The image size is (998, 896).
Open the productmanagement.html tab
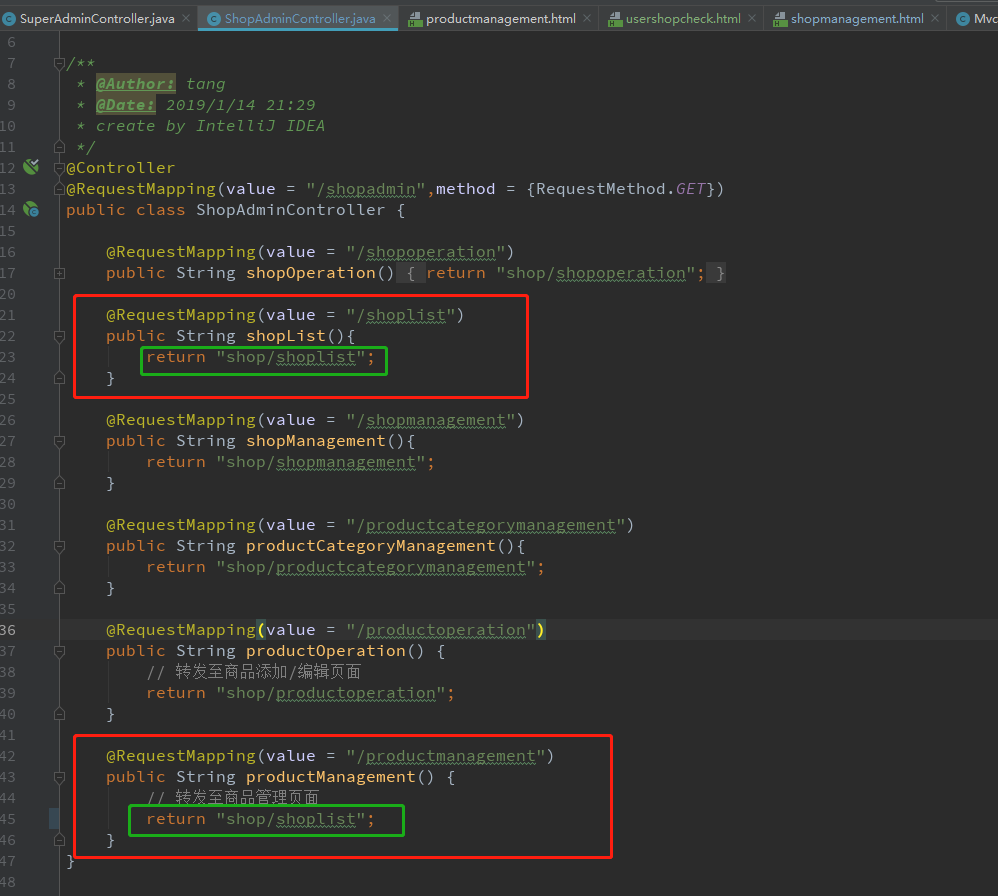click(x=500, y=18)
